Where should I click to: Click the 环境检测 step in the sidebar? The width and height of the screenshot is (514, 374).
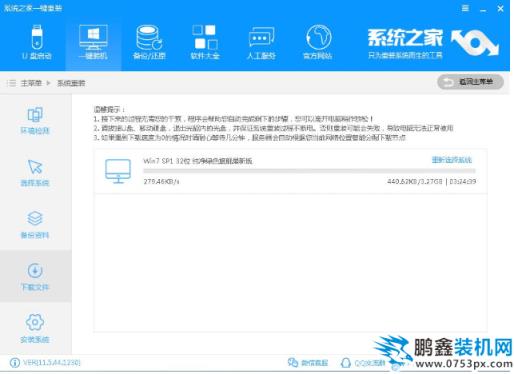pos(35,121)
